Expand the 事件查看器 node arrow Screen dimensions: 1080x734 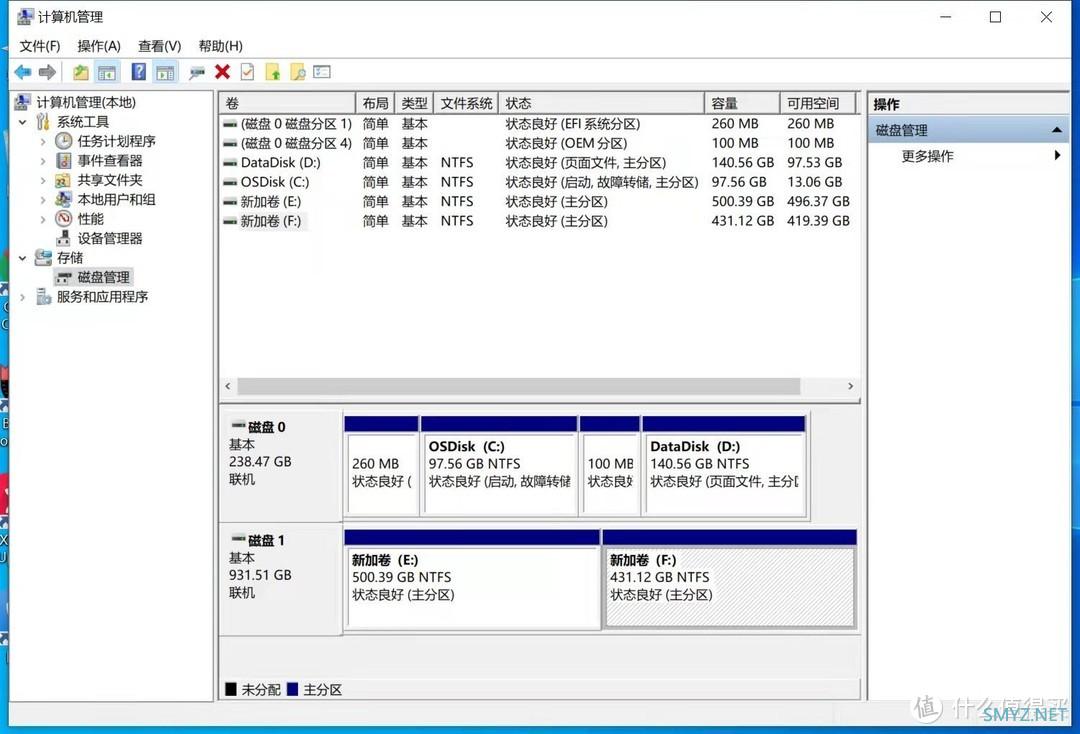(x=43, y=160)
